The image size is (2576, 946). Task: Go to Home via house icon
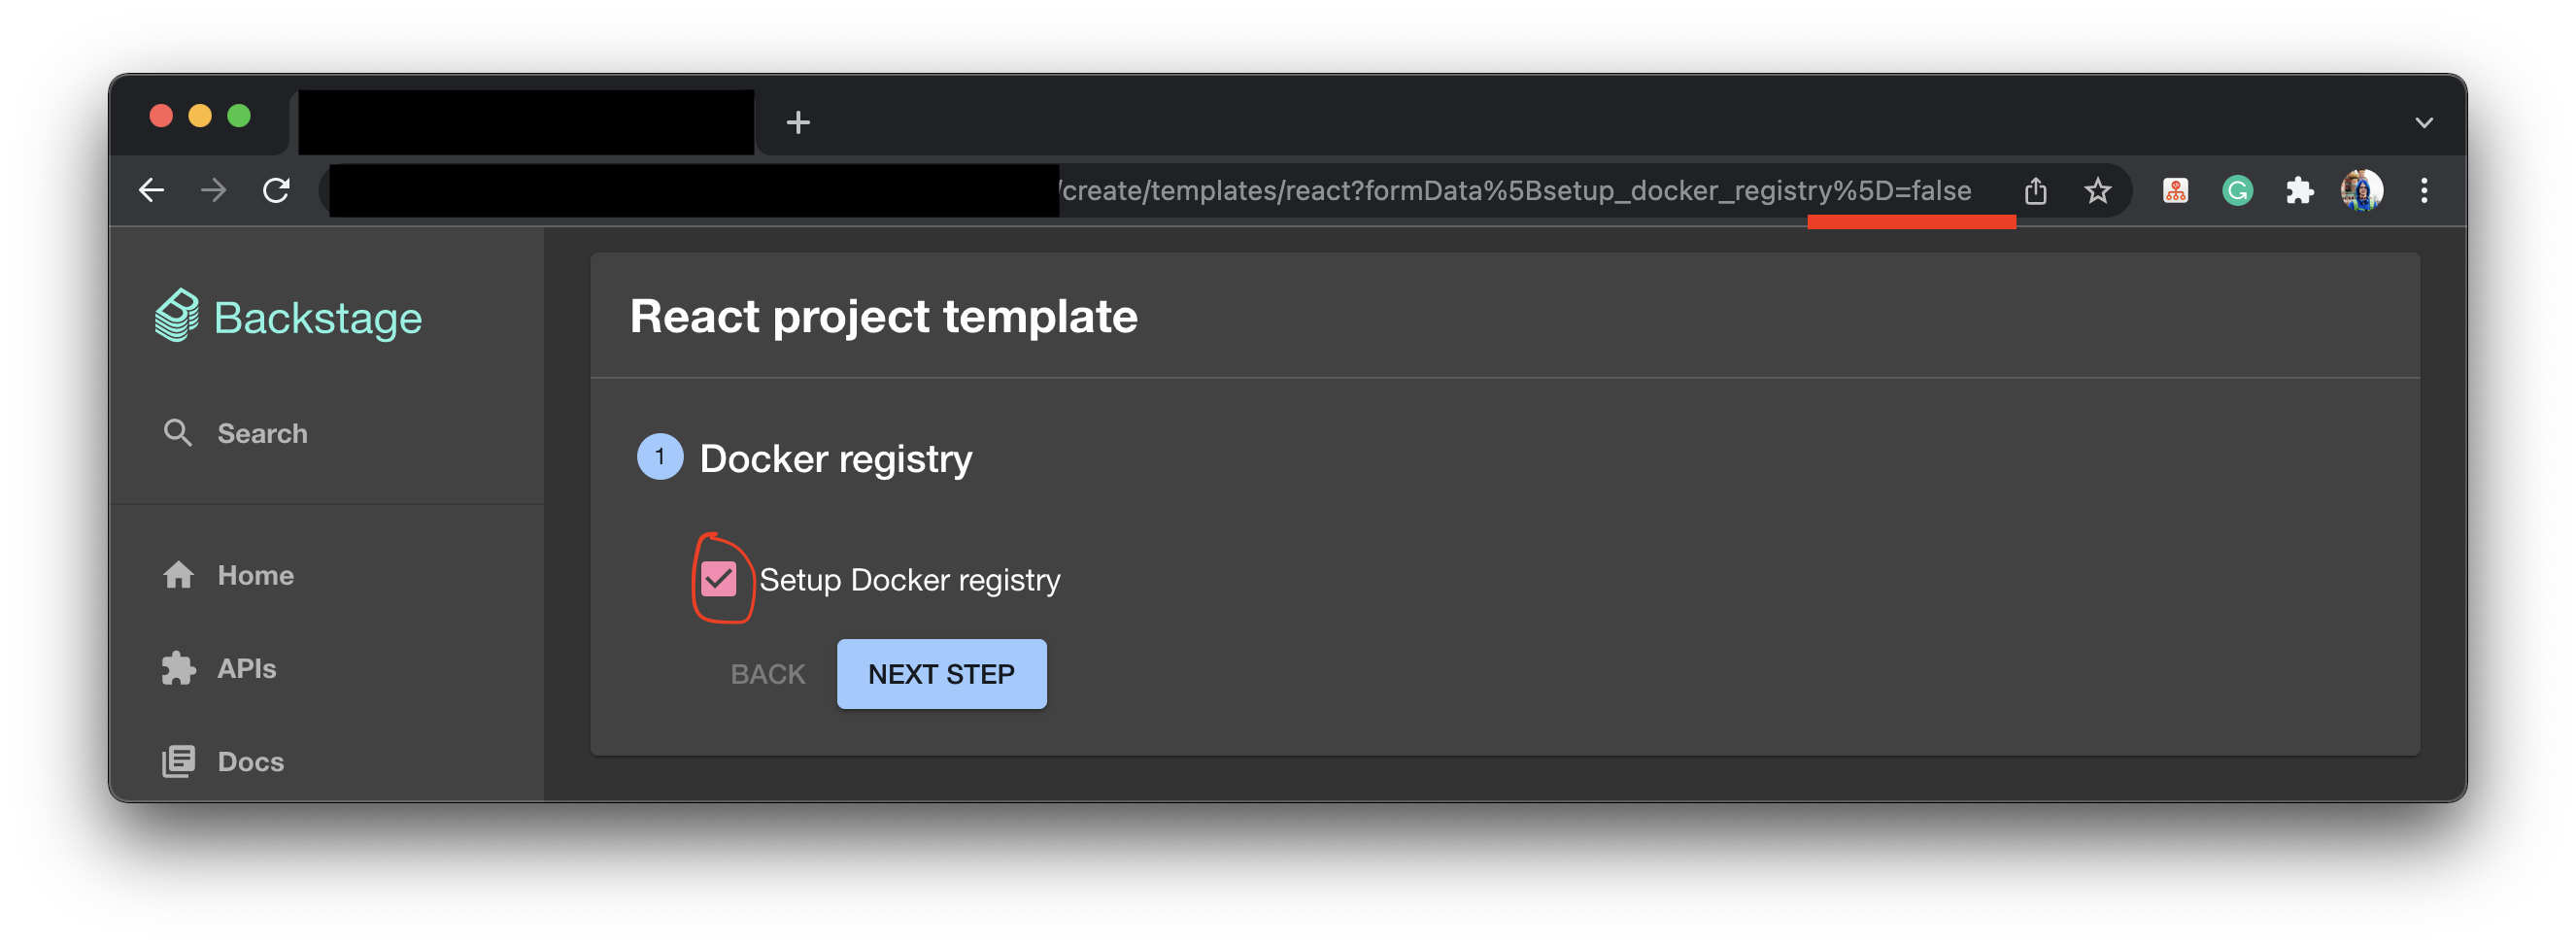pyautogui.click(x=178, y=575)
